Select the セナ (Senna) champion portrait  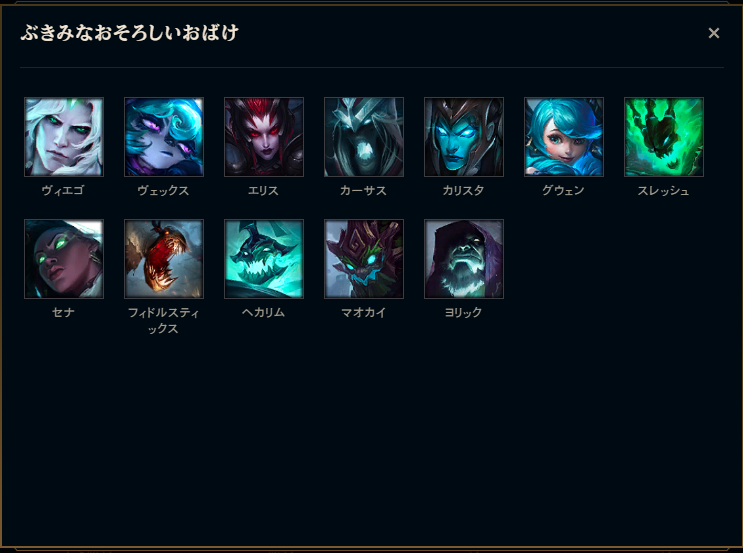[x=64, y=259]
